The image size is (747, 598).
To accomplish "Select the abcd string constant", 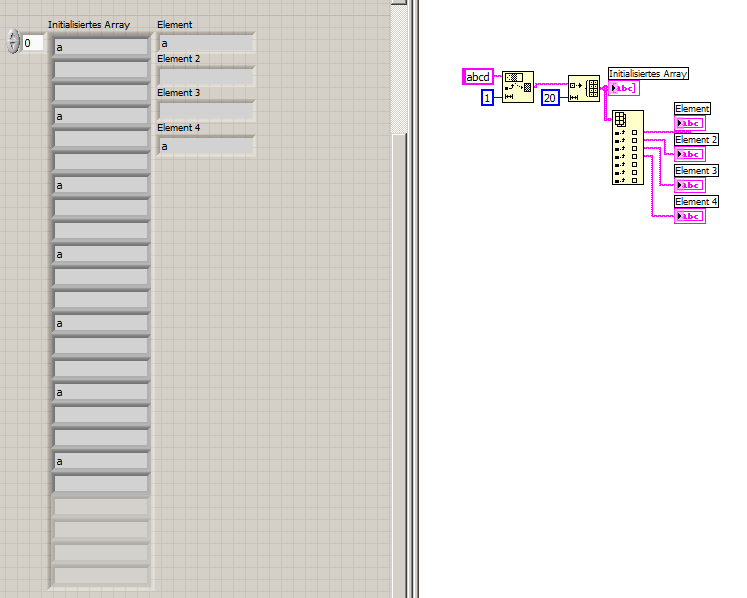I will tap(478, 77).
